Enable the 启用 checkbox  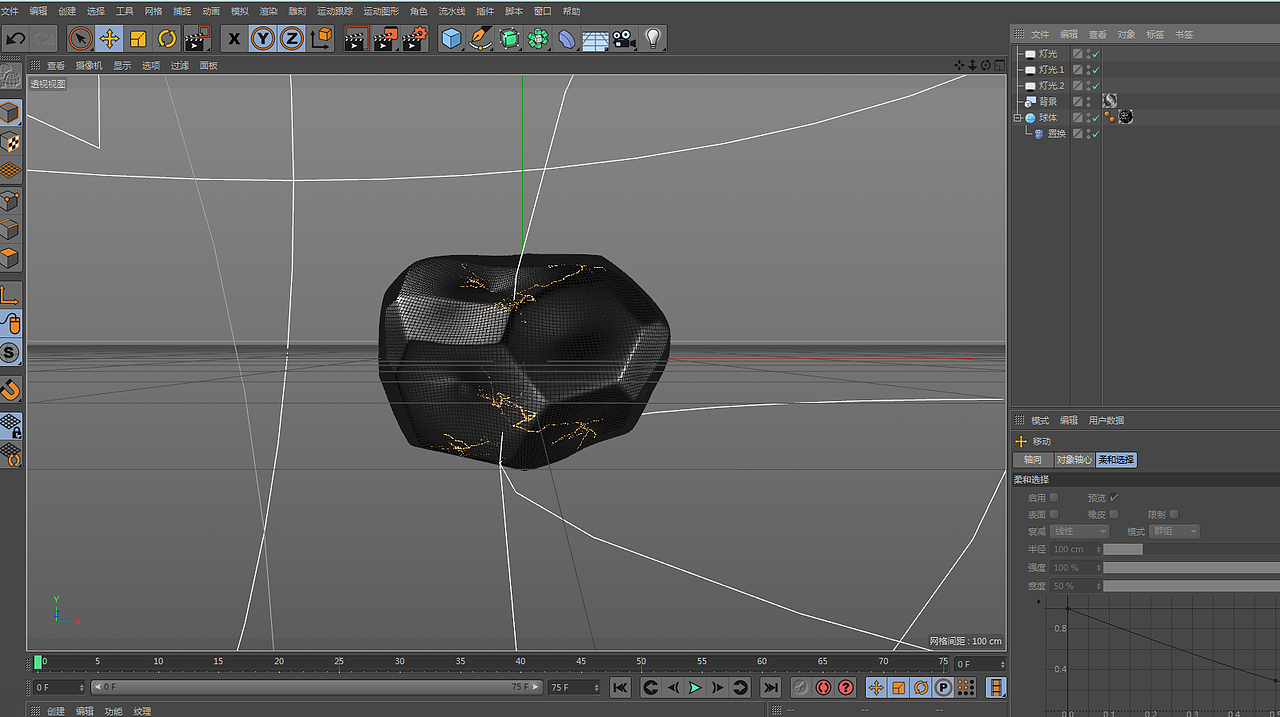1054,498
